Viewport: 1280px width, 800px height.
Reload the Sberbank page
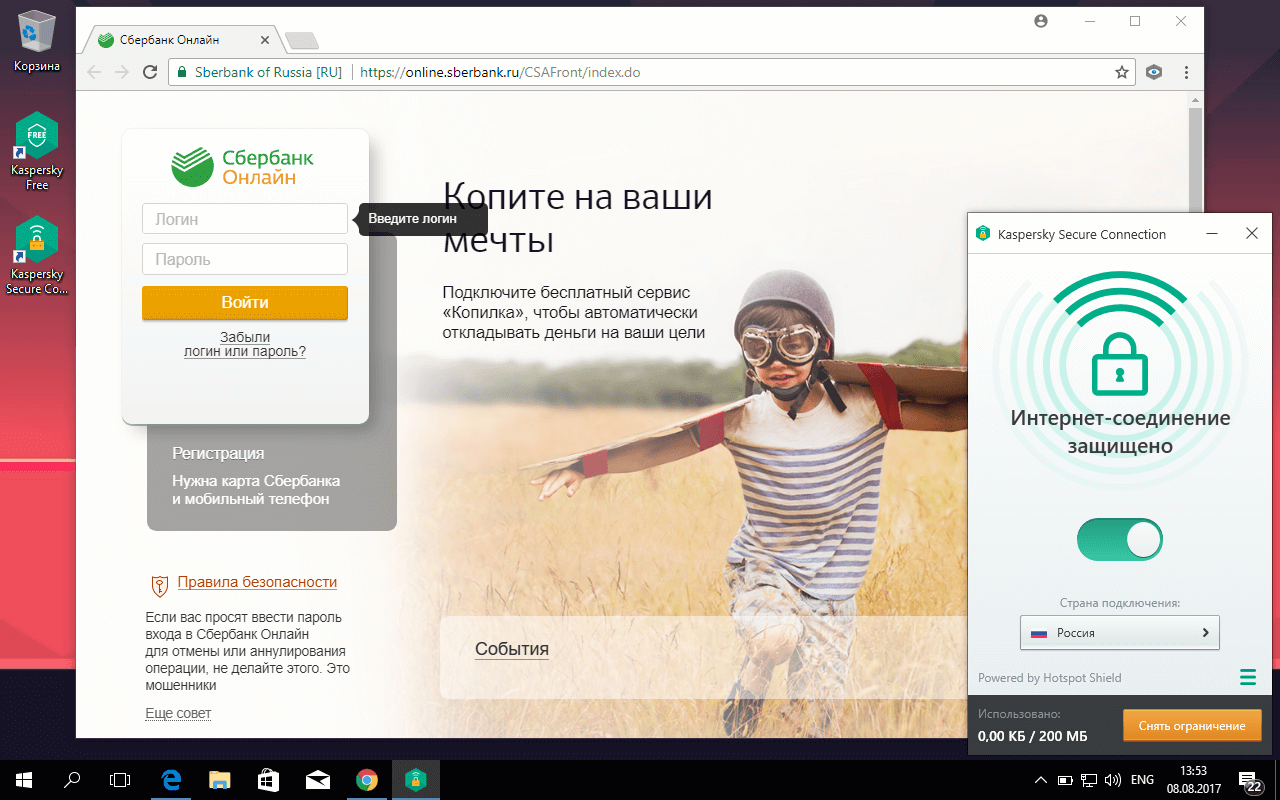pos(150,72)
